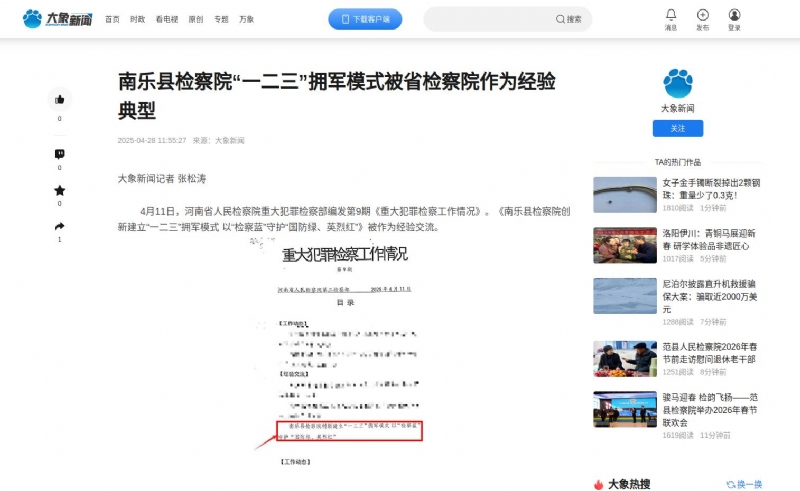Open the 时政 navigation item
This screenshot has width=800, height=491.
pos(137,19)
